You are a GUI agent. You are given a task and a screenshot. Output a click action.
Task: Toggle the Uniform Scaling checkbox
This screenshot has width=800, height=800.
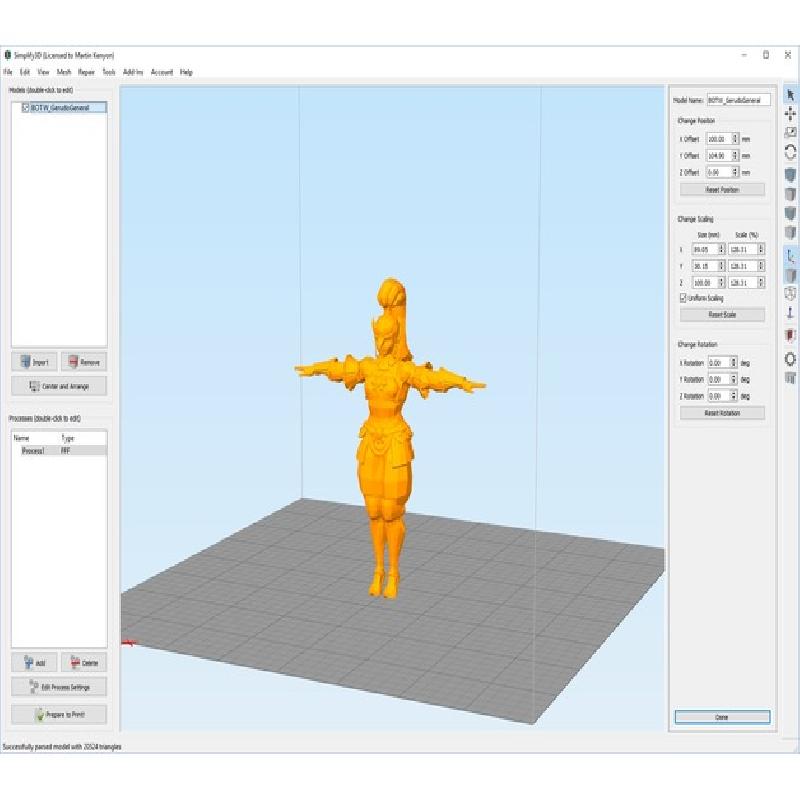[683, 298]
